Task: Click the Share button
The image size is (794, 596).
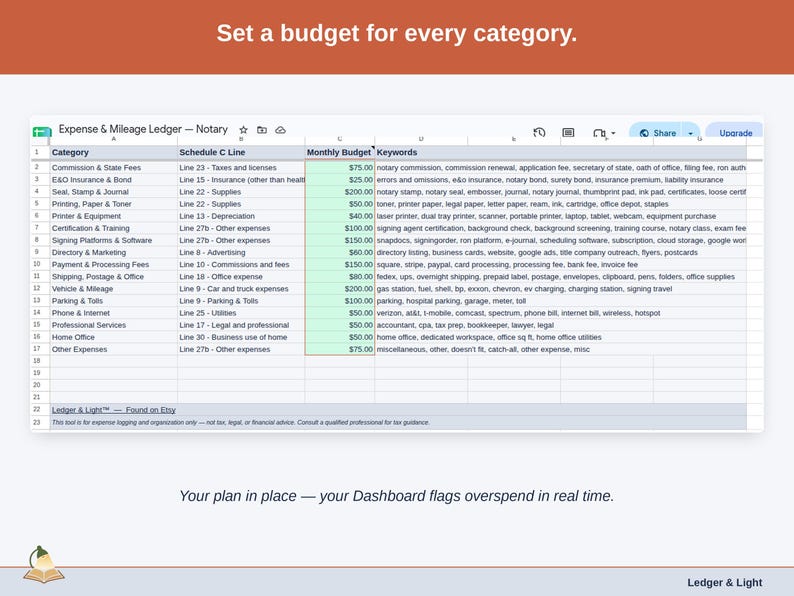Action: point(657,133)
